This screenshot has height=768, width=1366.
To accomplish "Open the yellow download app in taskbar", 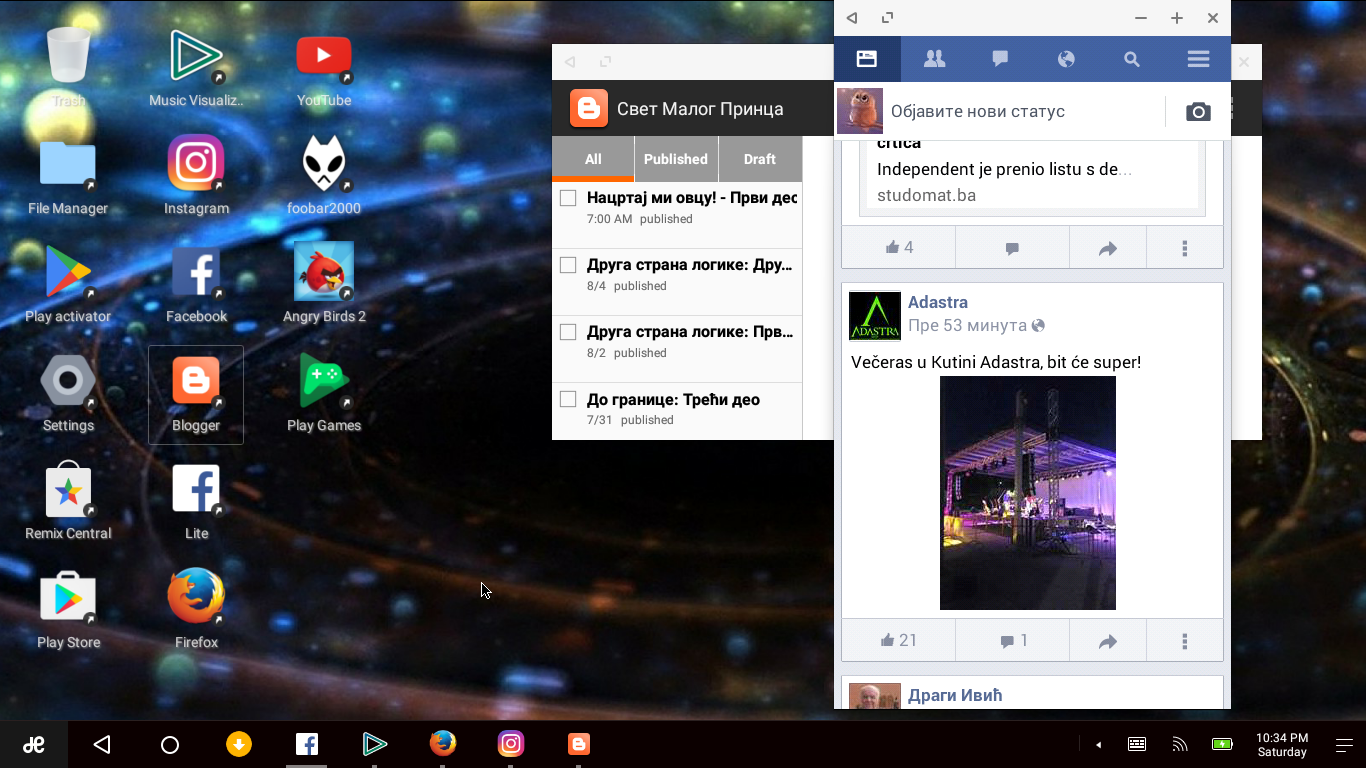I will 238,744.
